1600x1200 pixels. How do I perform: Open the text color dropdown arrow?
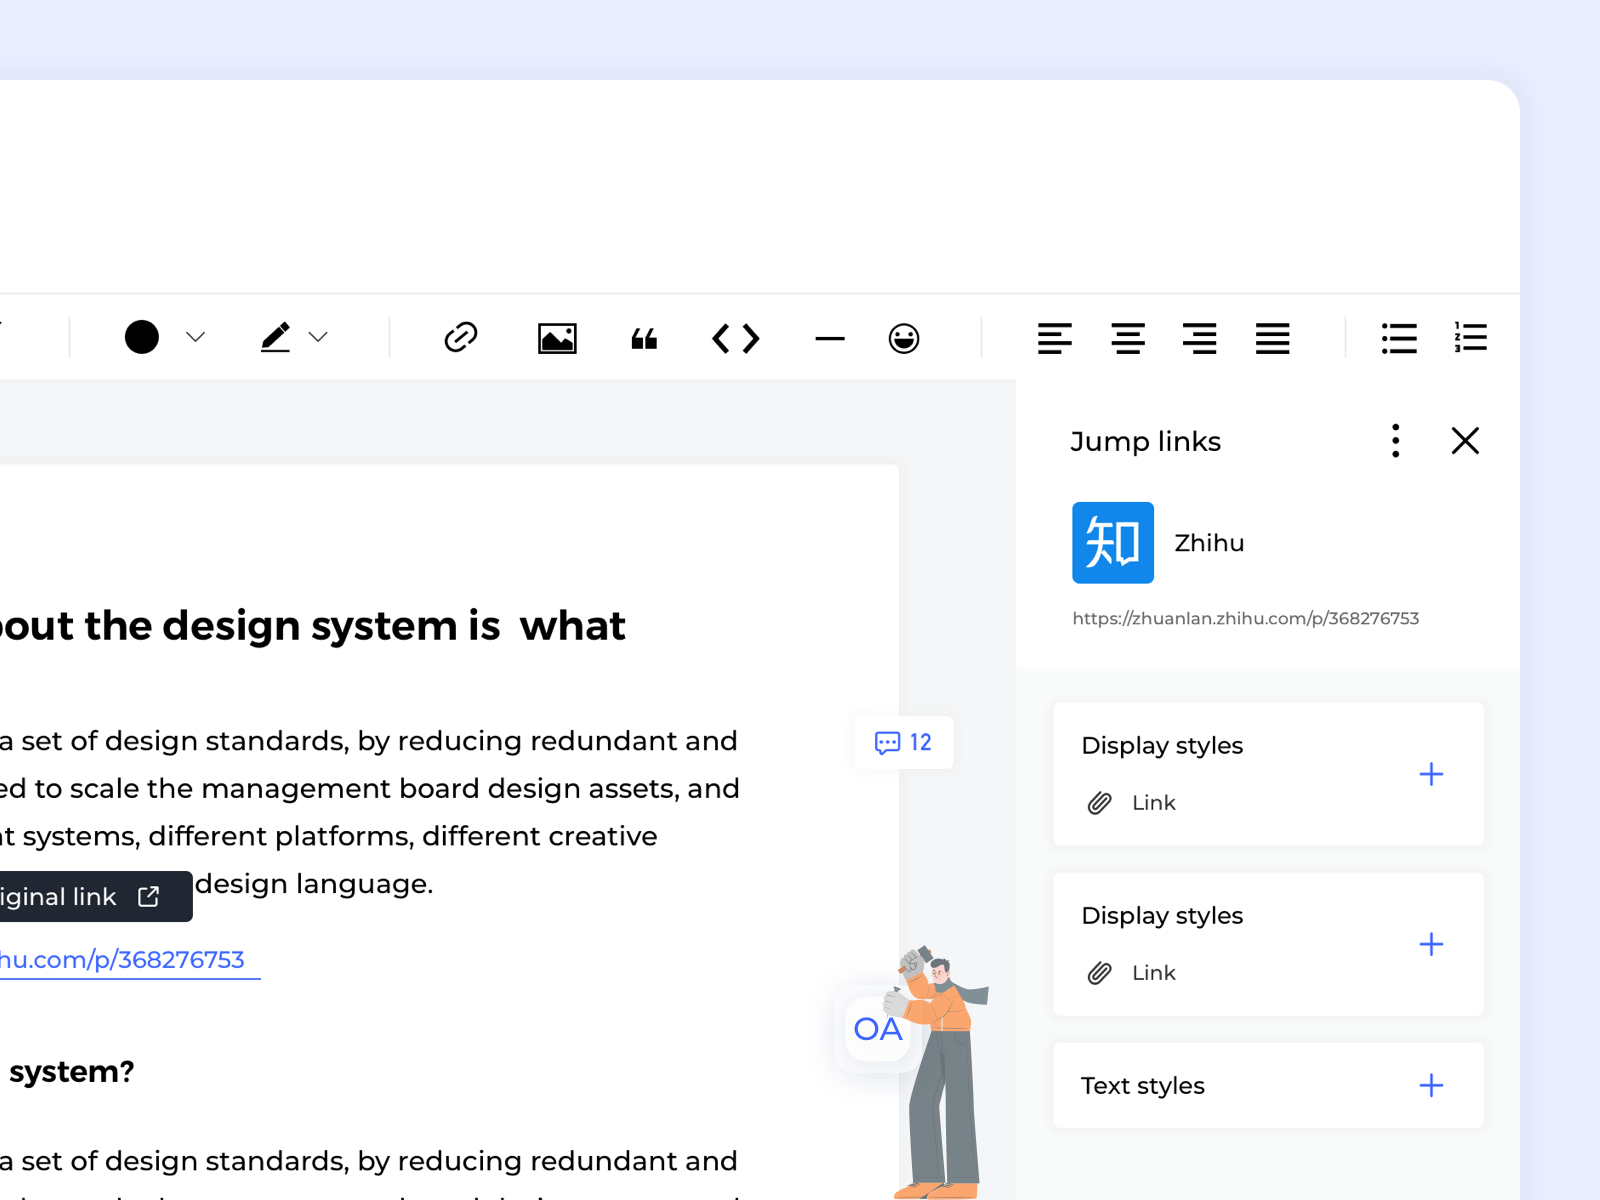pos(196,338)
